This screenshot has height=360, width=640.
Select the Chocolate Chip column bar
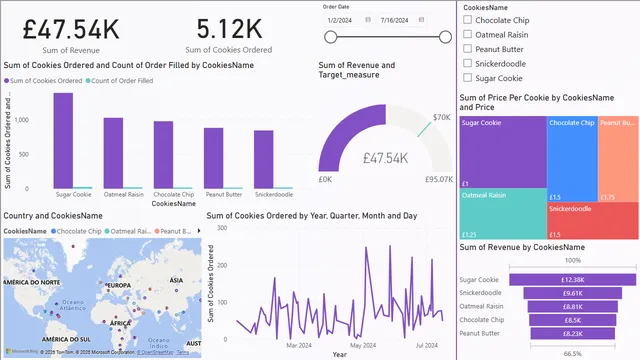[x=163, y=155]
